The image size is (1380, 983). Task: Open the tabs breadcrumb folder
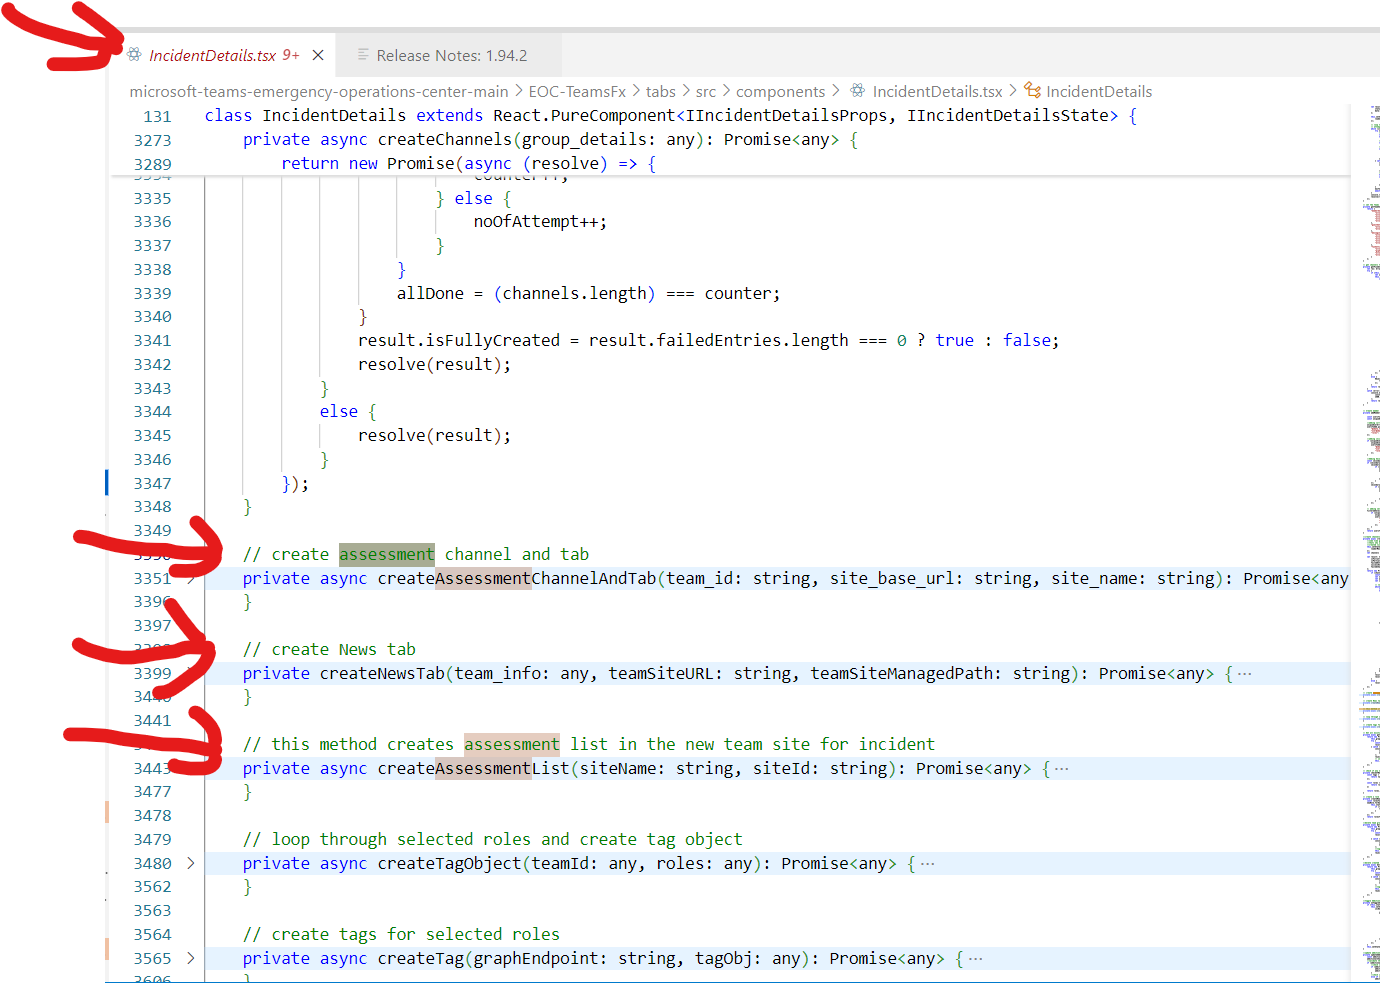[660, 91]
